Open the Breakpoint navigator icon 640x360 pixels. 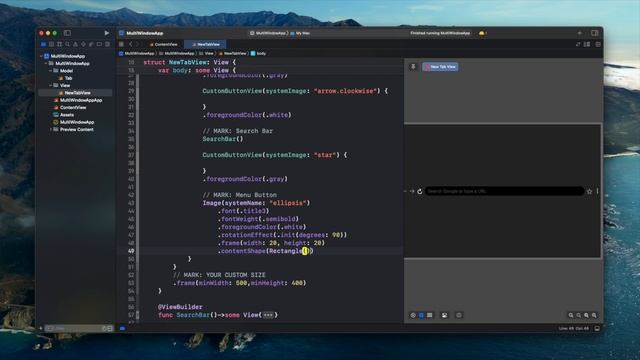99,44
